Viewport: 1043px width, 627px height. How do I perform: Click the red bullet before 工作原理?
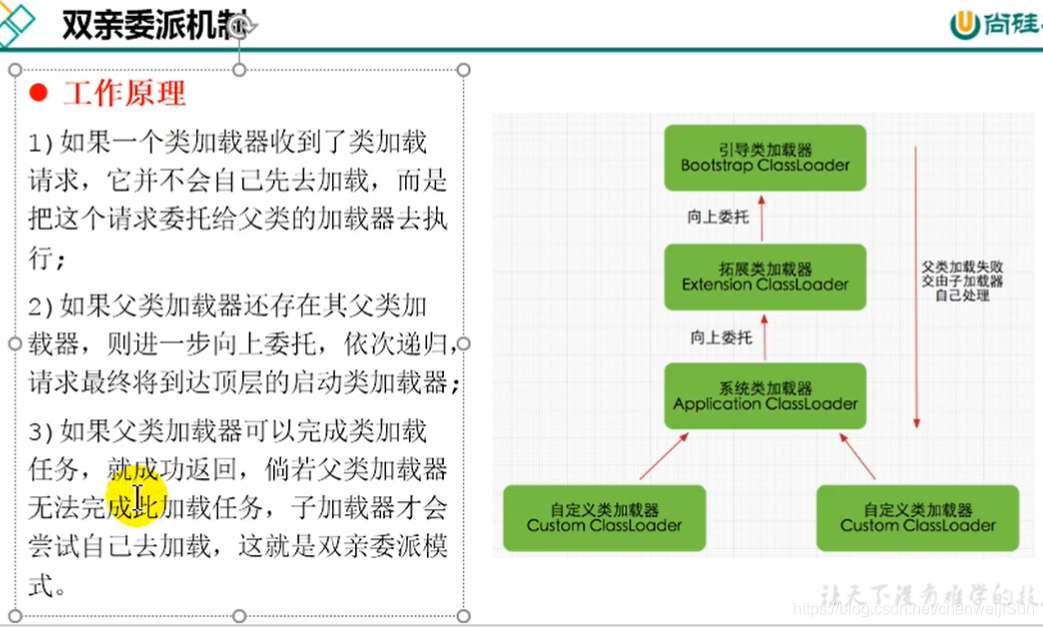(x=39, y=92)
